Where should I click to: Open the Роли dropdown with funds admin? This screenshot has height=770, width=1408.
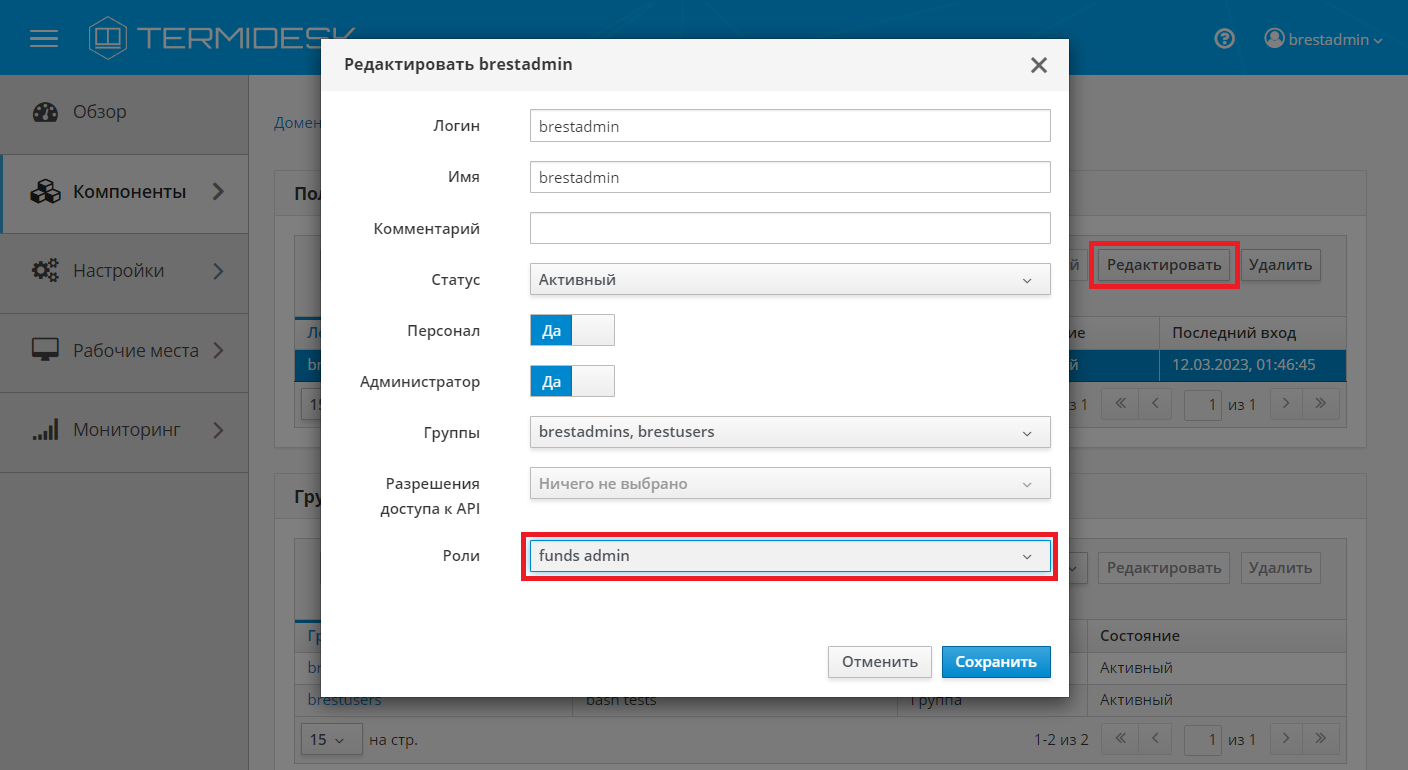790,556
